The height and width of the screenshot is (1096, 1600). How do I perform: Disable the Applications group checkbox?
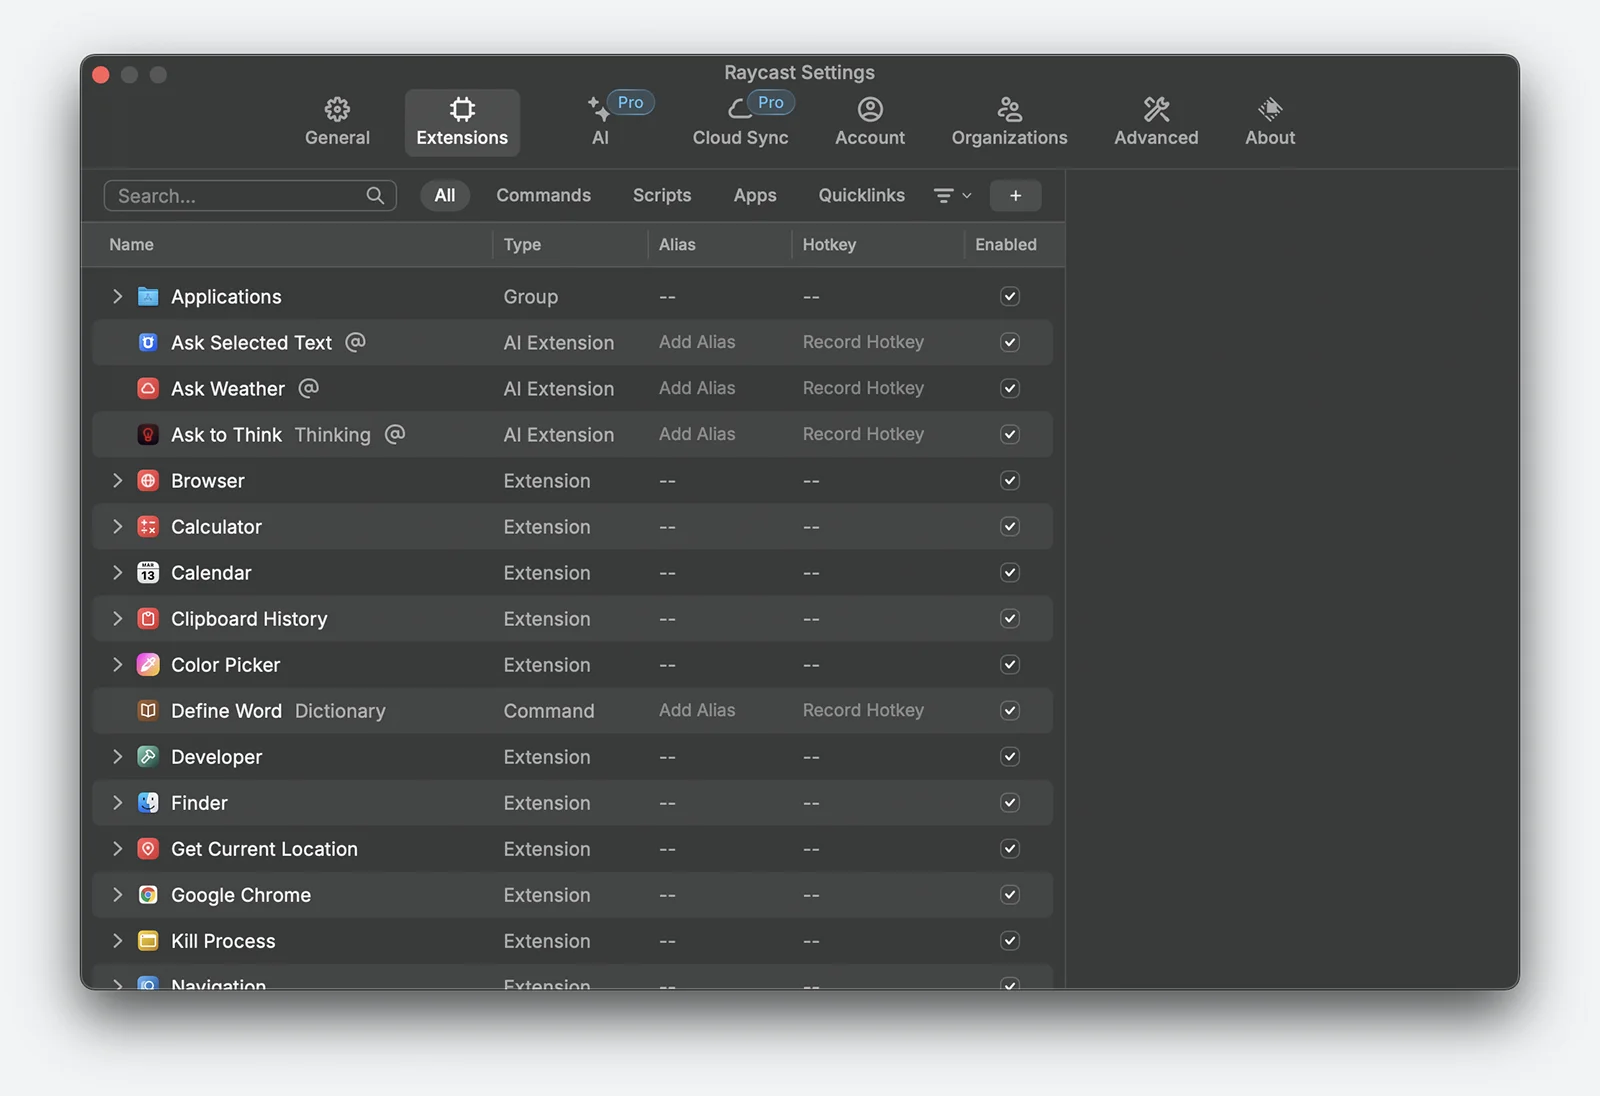coord(1010,296)
